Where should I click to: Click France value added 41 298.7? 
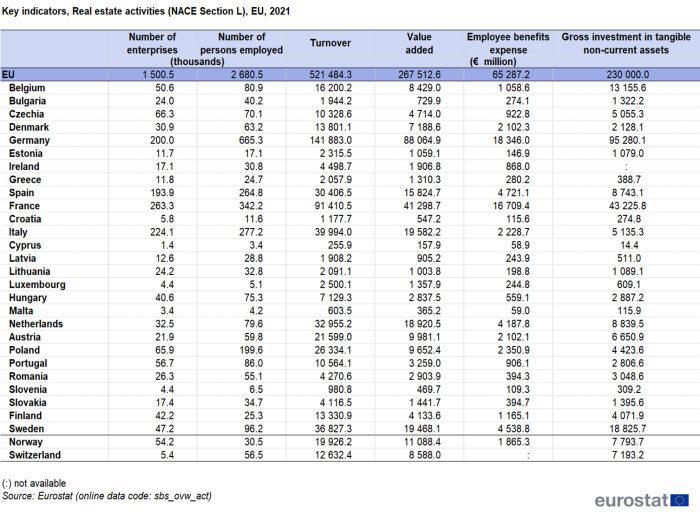pyautogui.click(x=422, y=206)
